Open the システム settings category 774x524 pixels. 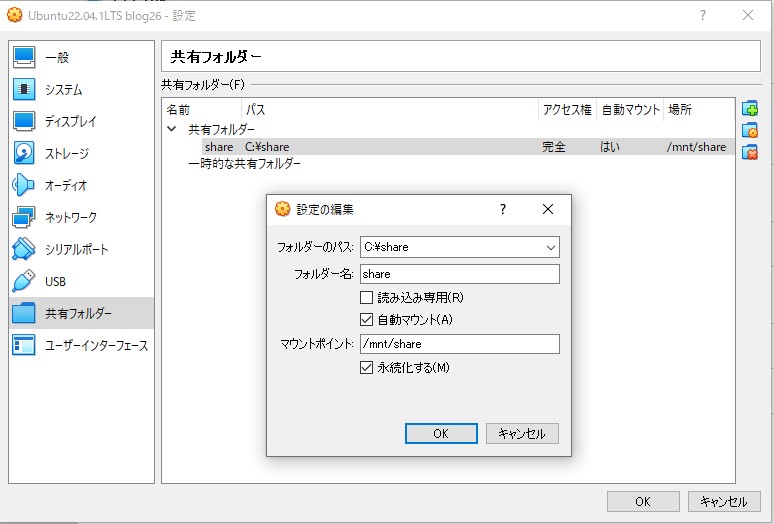[x=81, y=89]
